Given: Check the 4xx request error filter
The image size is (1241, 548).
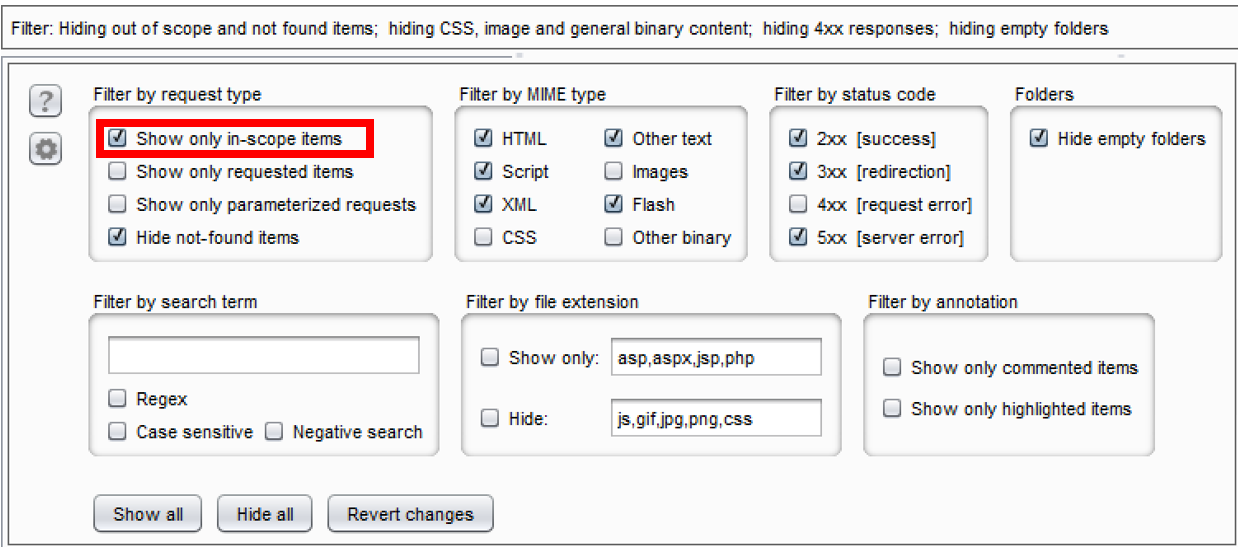Looking at the screenshot, I should point(798,205).
